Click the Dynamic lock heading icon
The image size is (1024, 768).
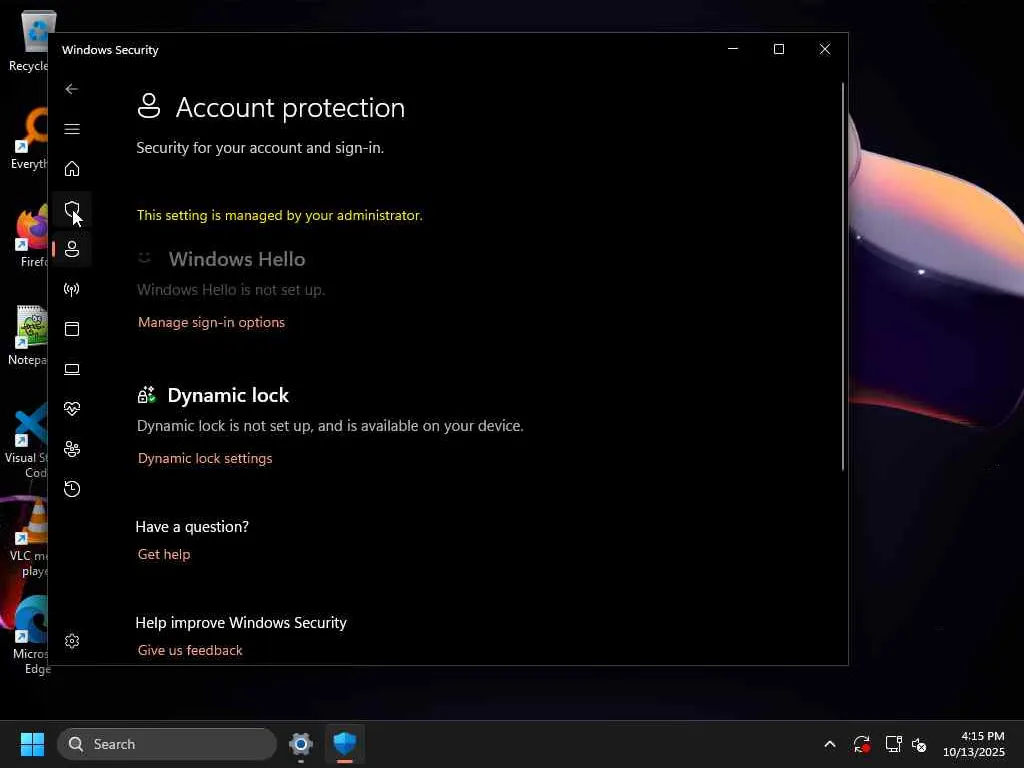pyautogui.click(x=146, y=394)
